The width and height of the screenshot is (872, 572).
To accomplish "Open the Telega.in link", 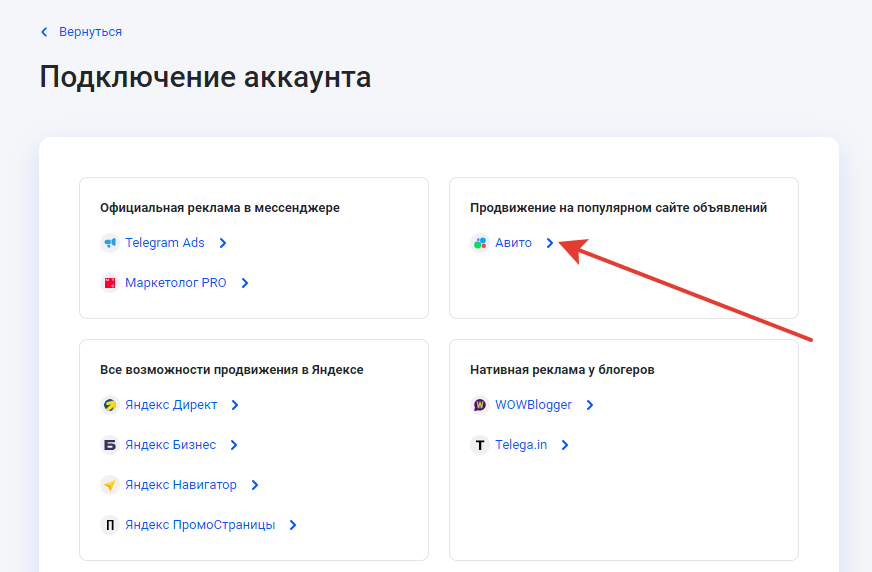I will pyautogui.click(x=521, y=445).
